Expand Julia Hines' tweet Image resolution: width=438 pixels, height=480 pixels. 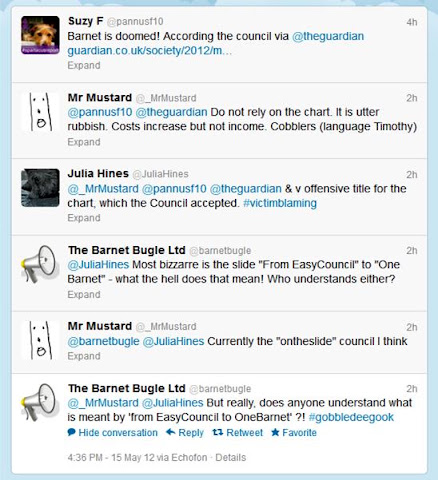coord(84,218)
